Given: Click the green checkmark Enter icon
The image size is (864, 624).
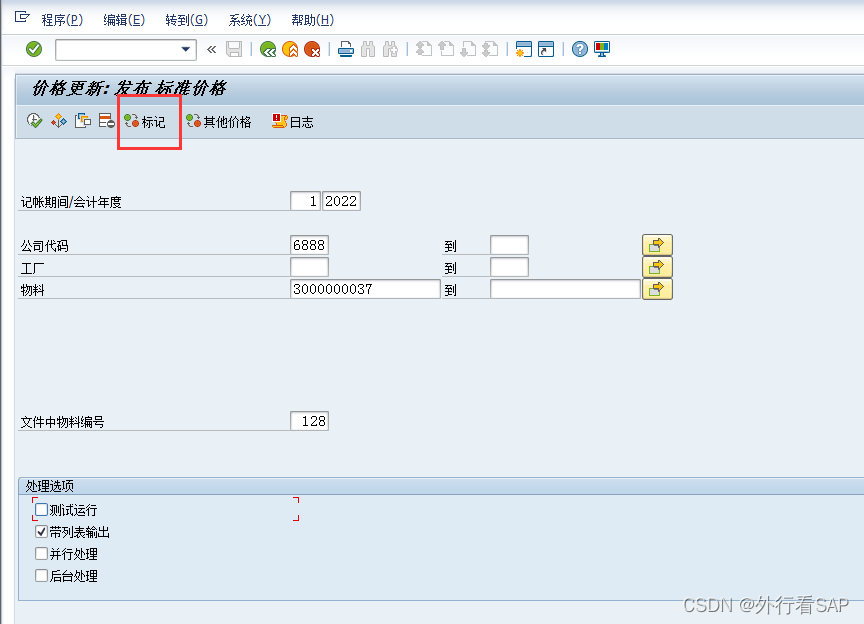Looking at the screenshot, I should coord(34,49).
